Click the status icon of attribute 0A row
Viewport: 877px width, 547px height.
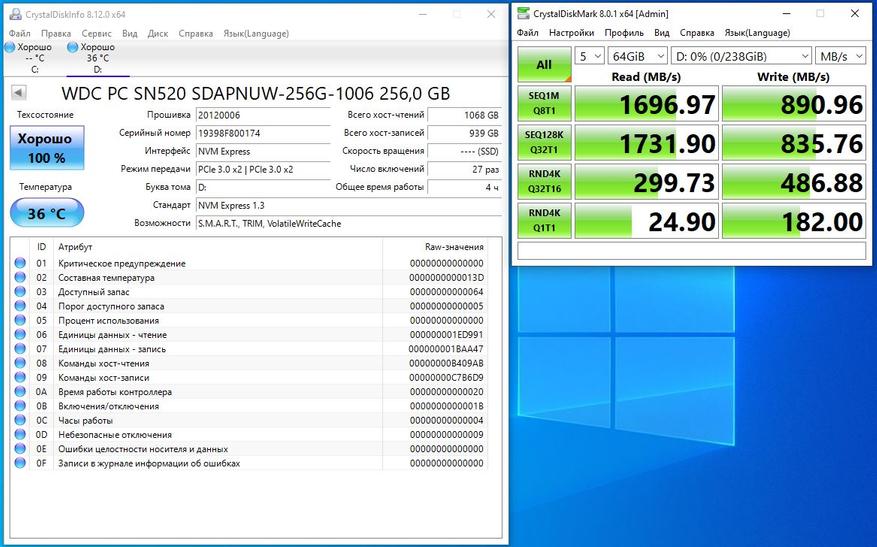click(x=20, y=392)
